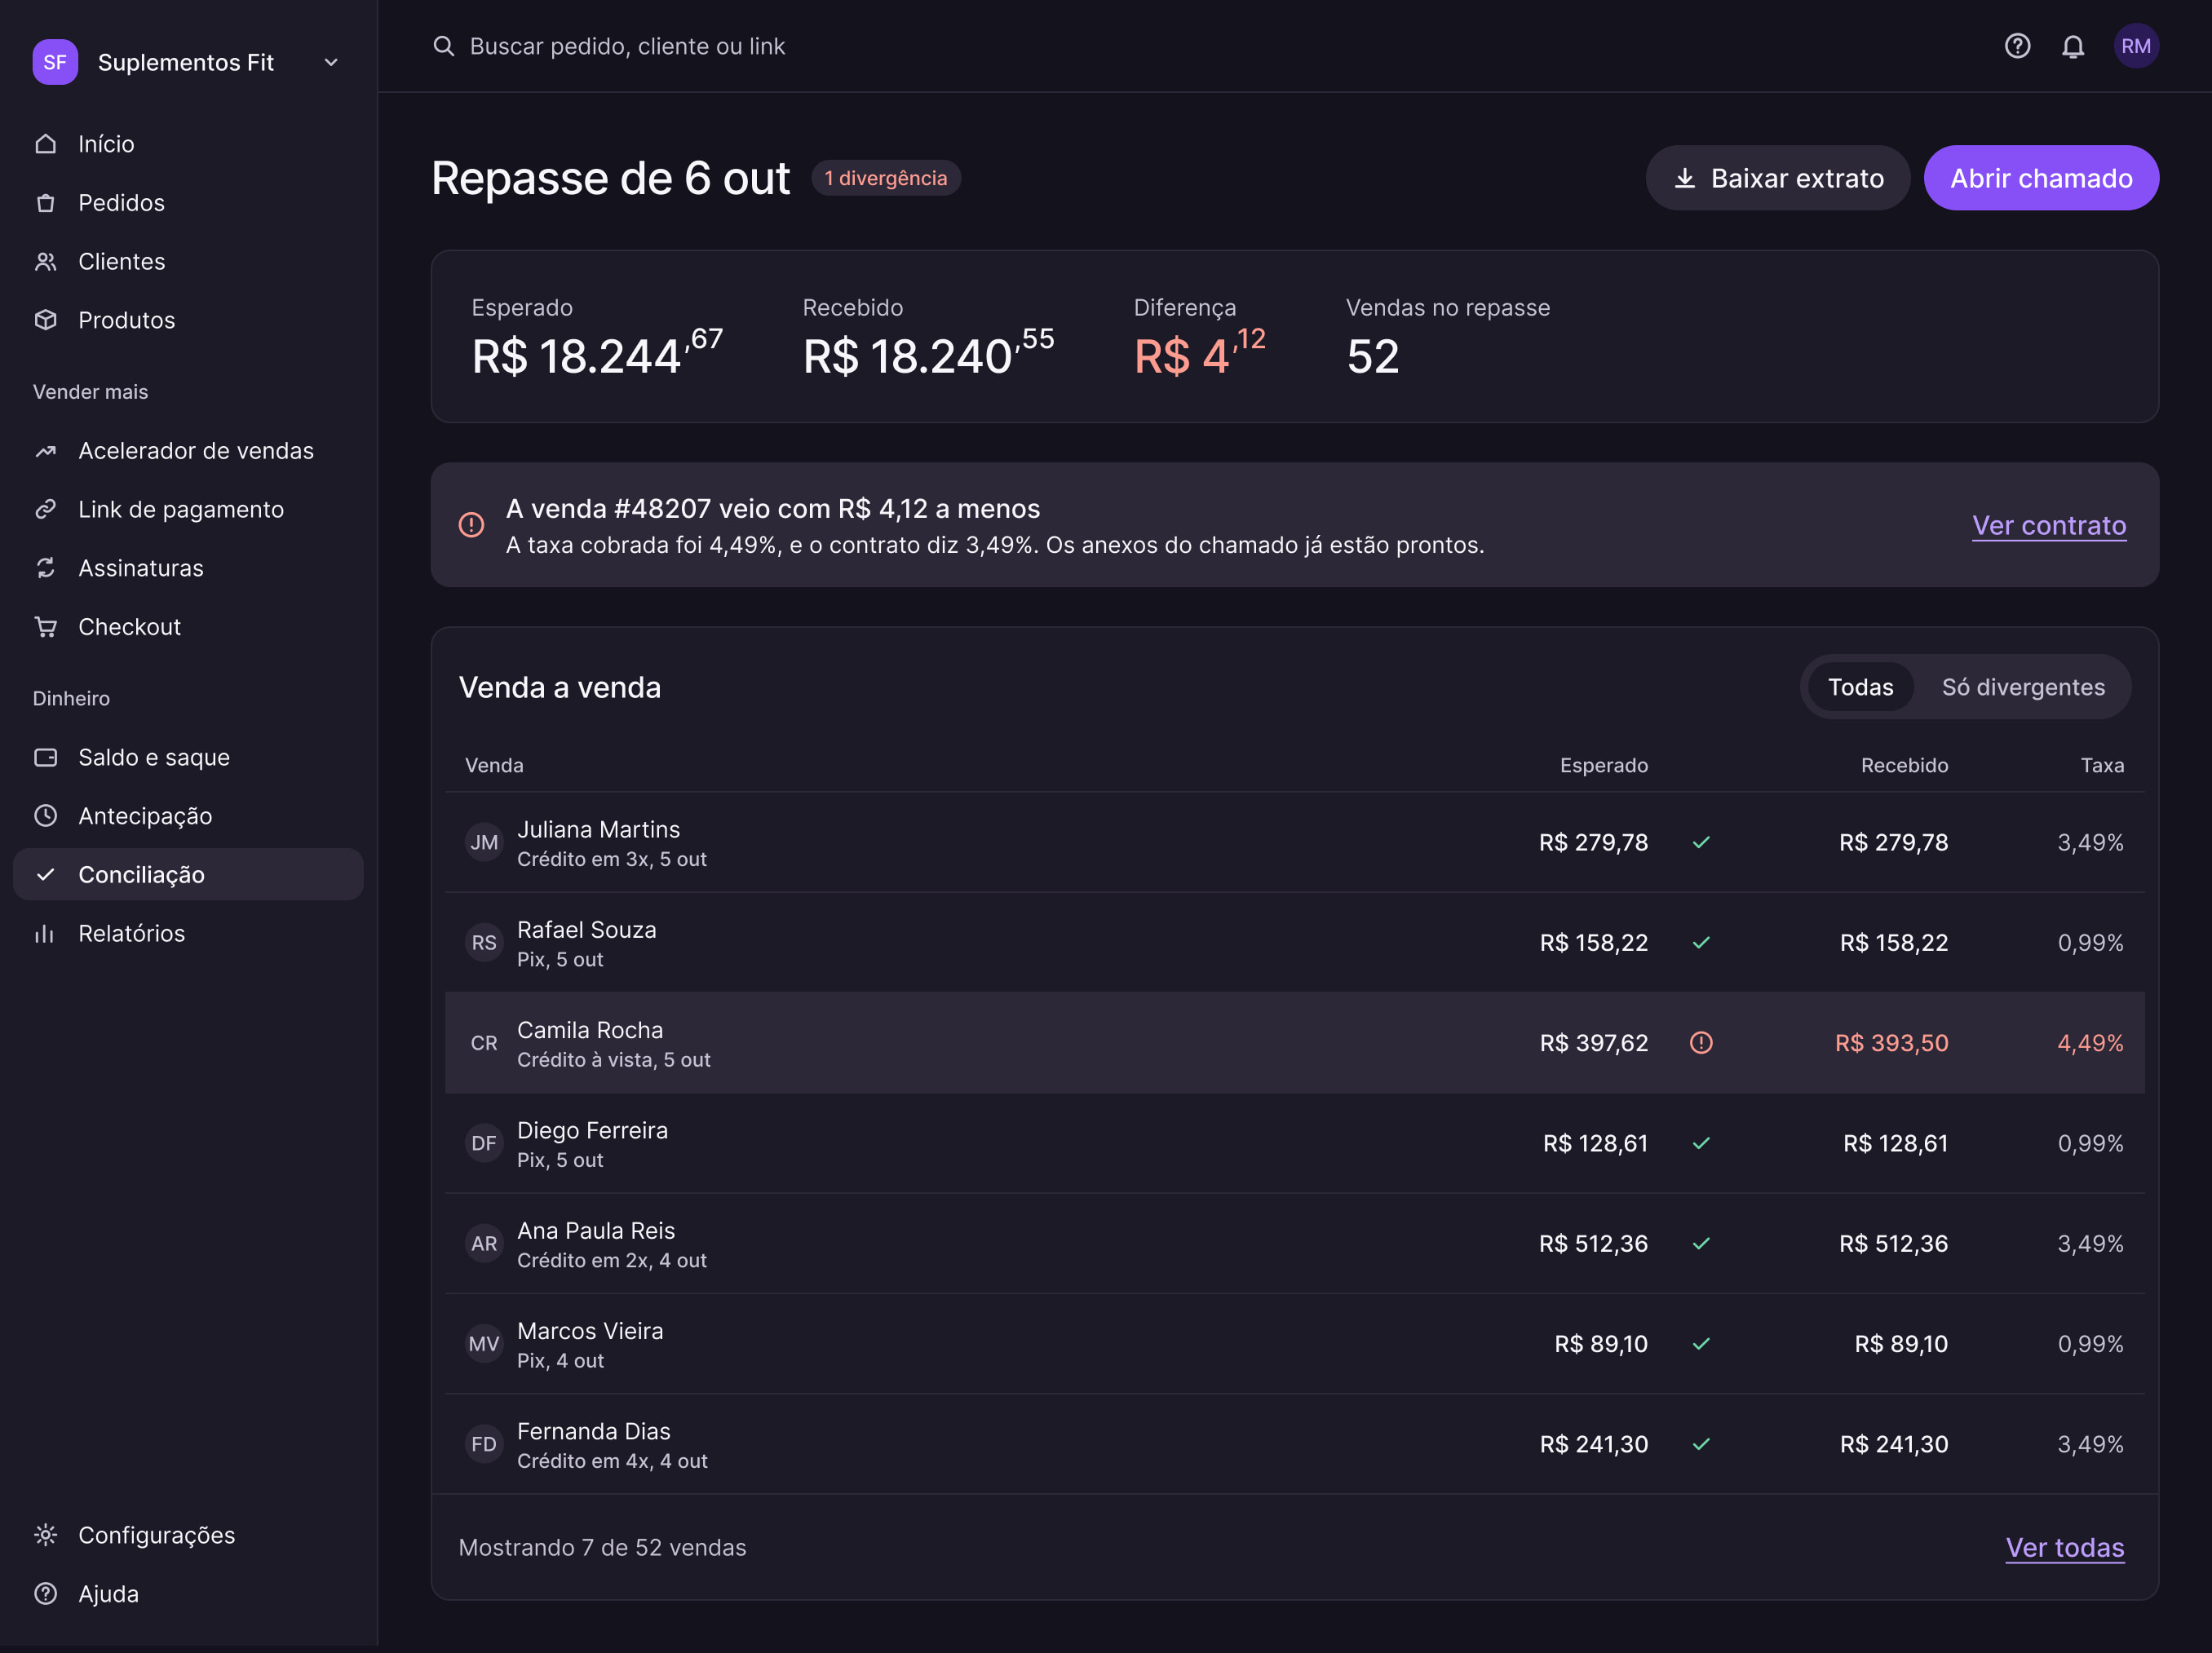Image resolution: width=2212 pixels, height=1653 pixels.
Task: Open Relatórios in sidebar
Action: 188,933
